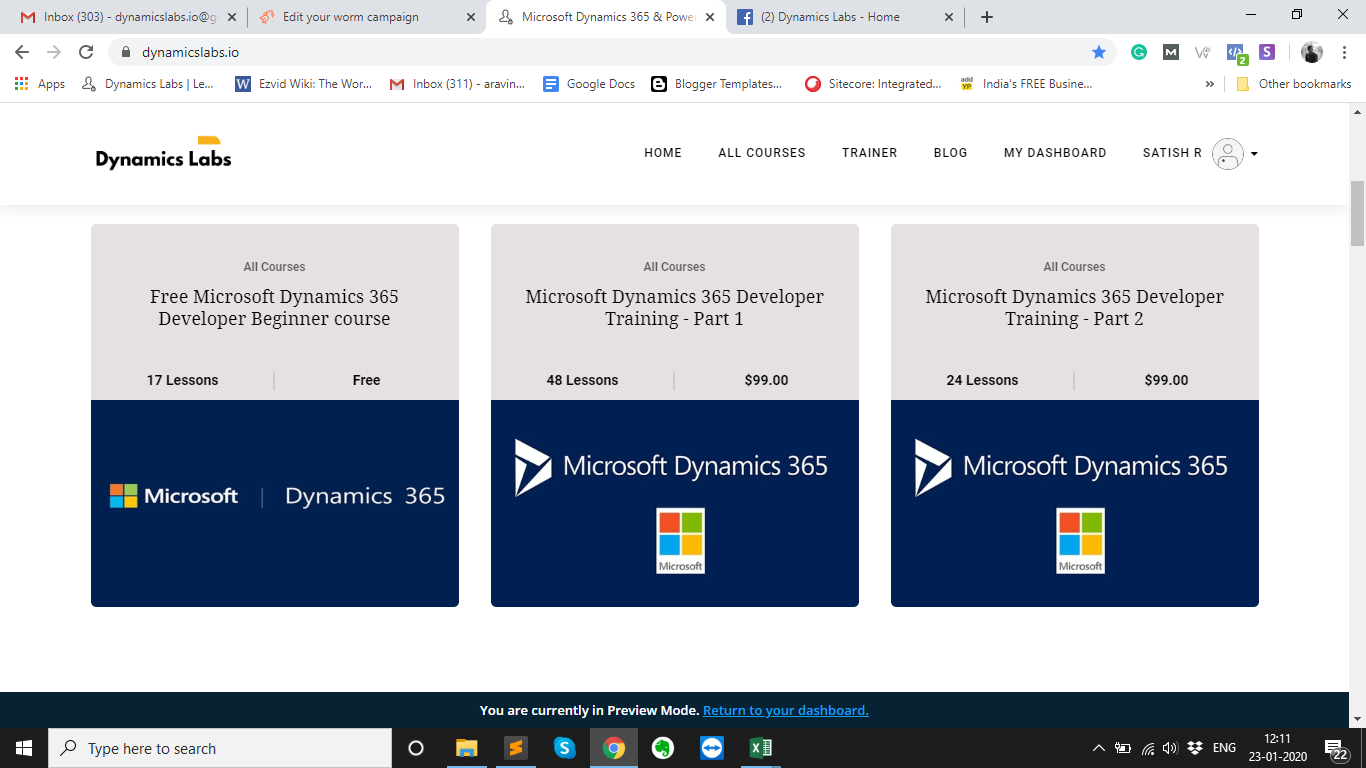
Task: Expand the dropdown arrow beside SATISH R
Action: tap(1254, 155)
